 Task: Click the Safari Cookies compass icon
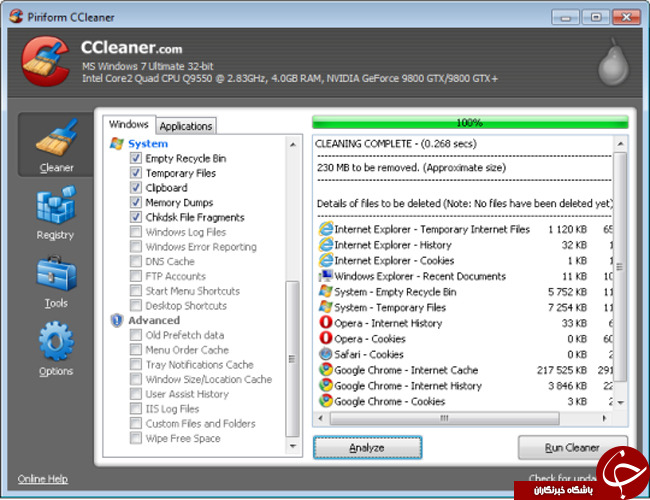point(326,354)
